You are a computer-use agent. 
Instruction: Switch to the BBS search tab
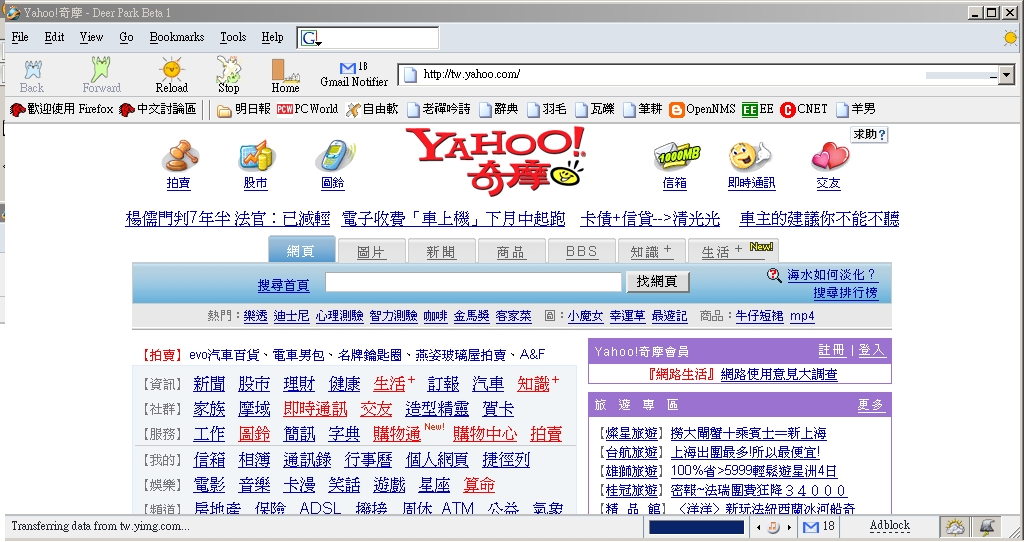pyautogui.click(x=582, y=251)
